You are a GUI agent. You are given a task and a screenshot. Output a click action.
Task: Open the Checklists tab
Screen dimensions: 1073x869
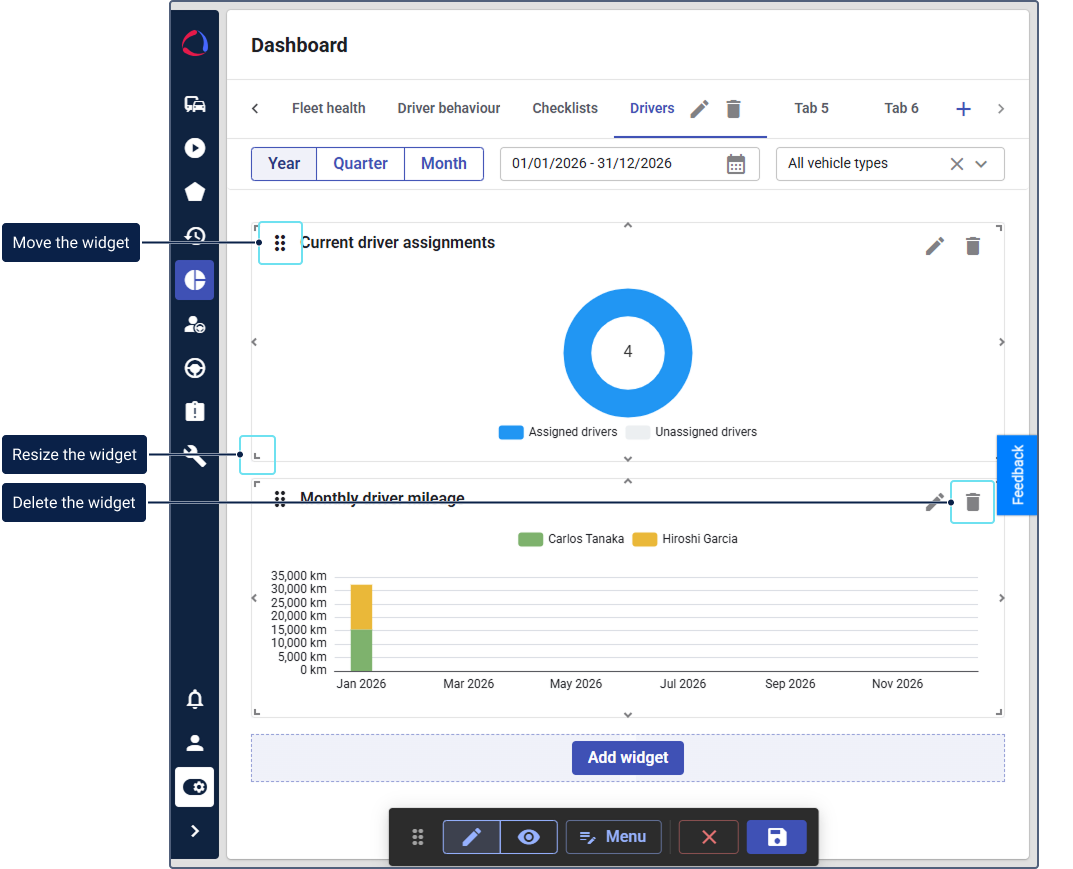pyautogui.click(x=565, y=108)
